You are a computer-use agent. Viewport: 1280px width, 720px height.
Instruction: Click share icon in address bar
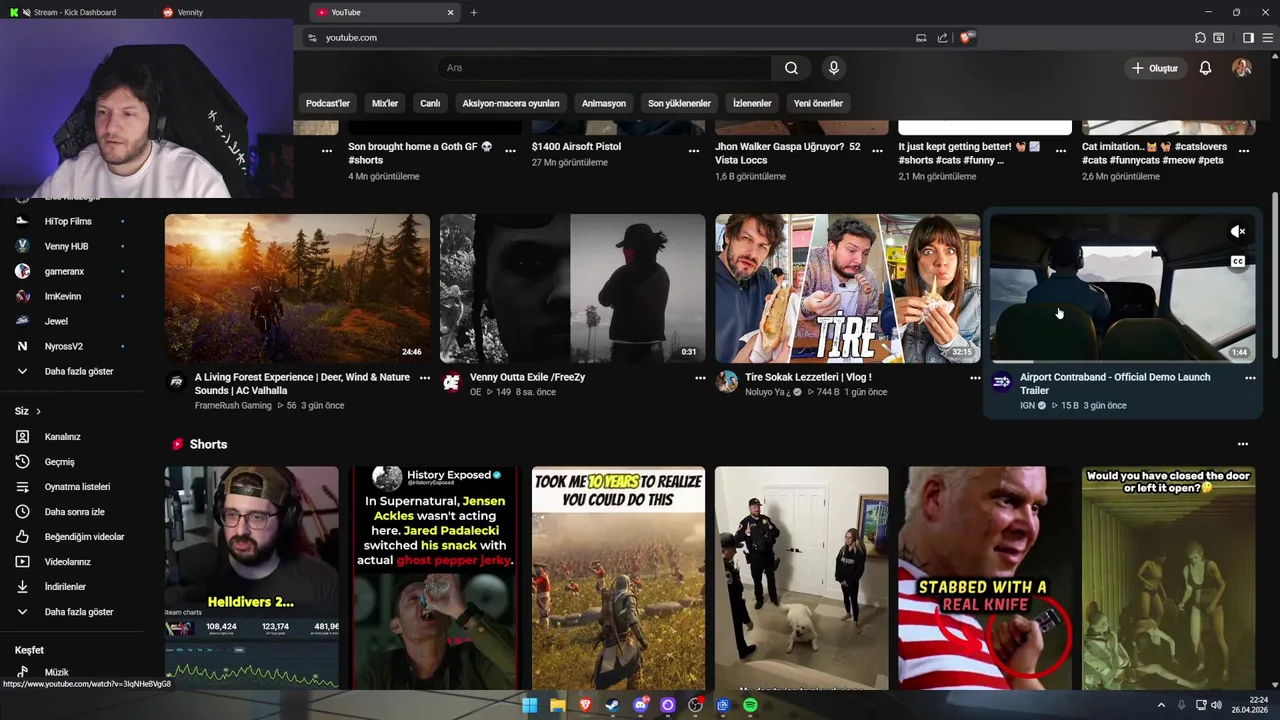click(942, 38)
